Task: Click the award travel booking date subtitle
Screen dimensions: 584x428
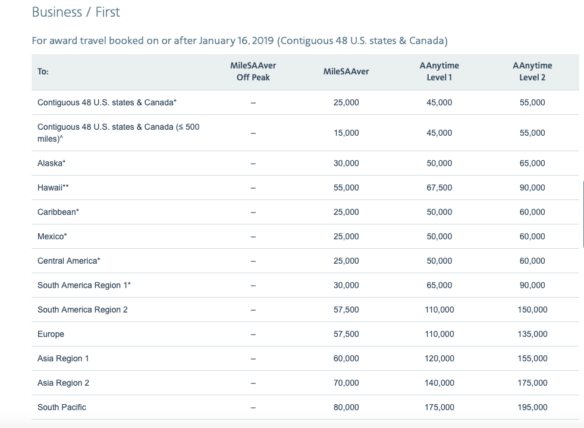Action: [x=239, y=41]
